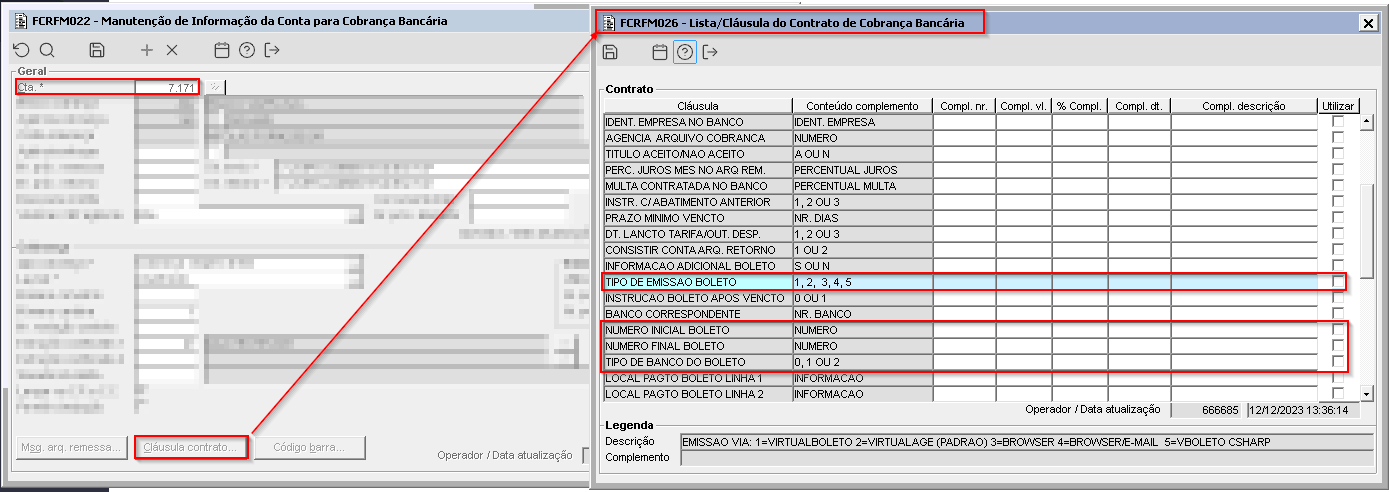Click the Compl. vl. column header
This screenshot has height=492, width=1389.
(1023, 106)
